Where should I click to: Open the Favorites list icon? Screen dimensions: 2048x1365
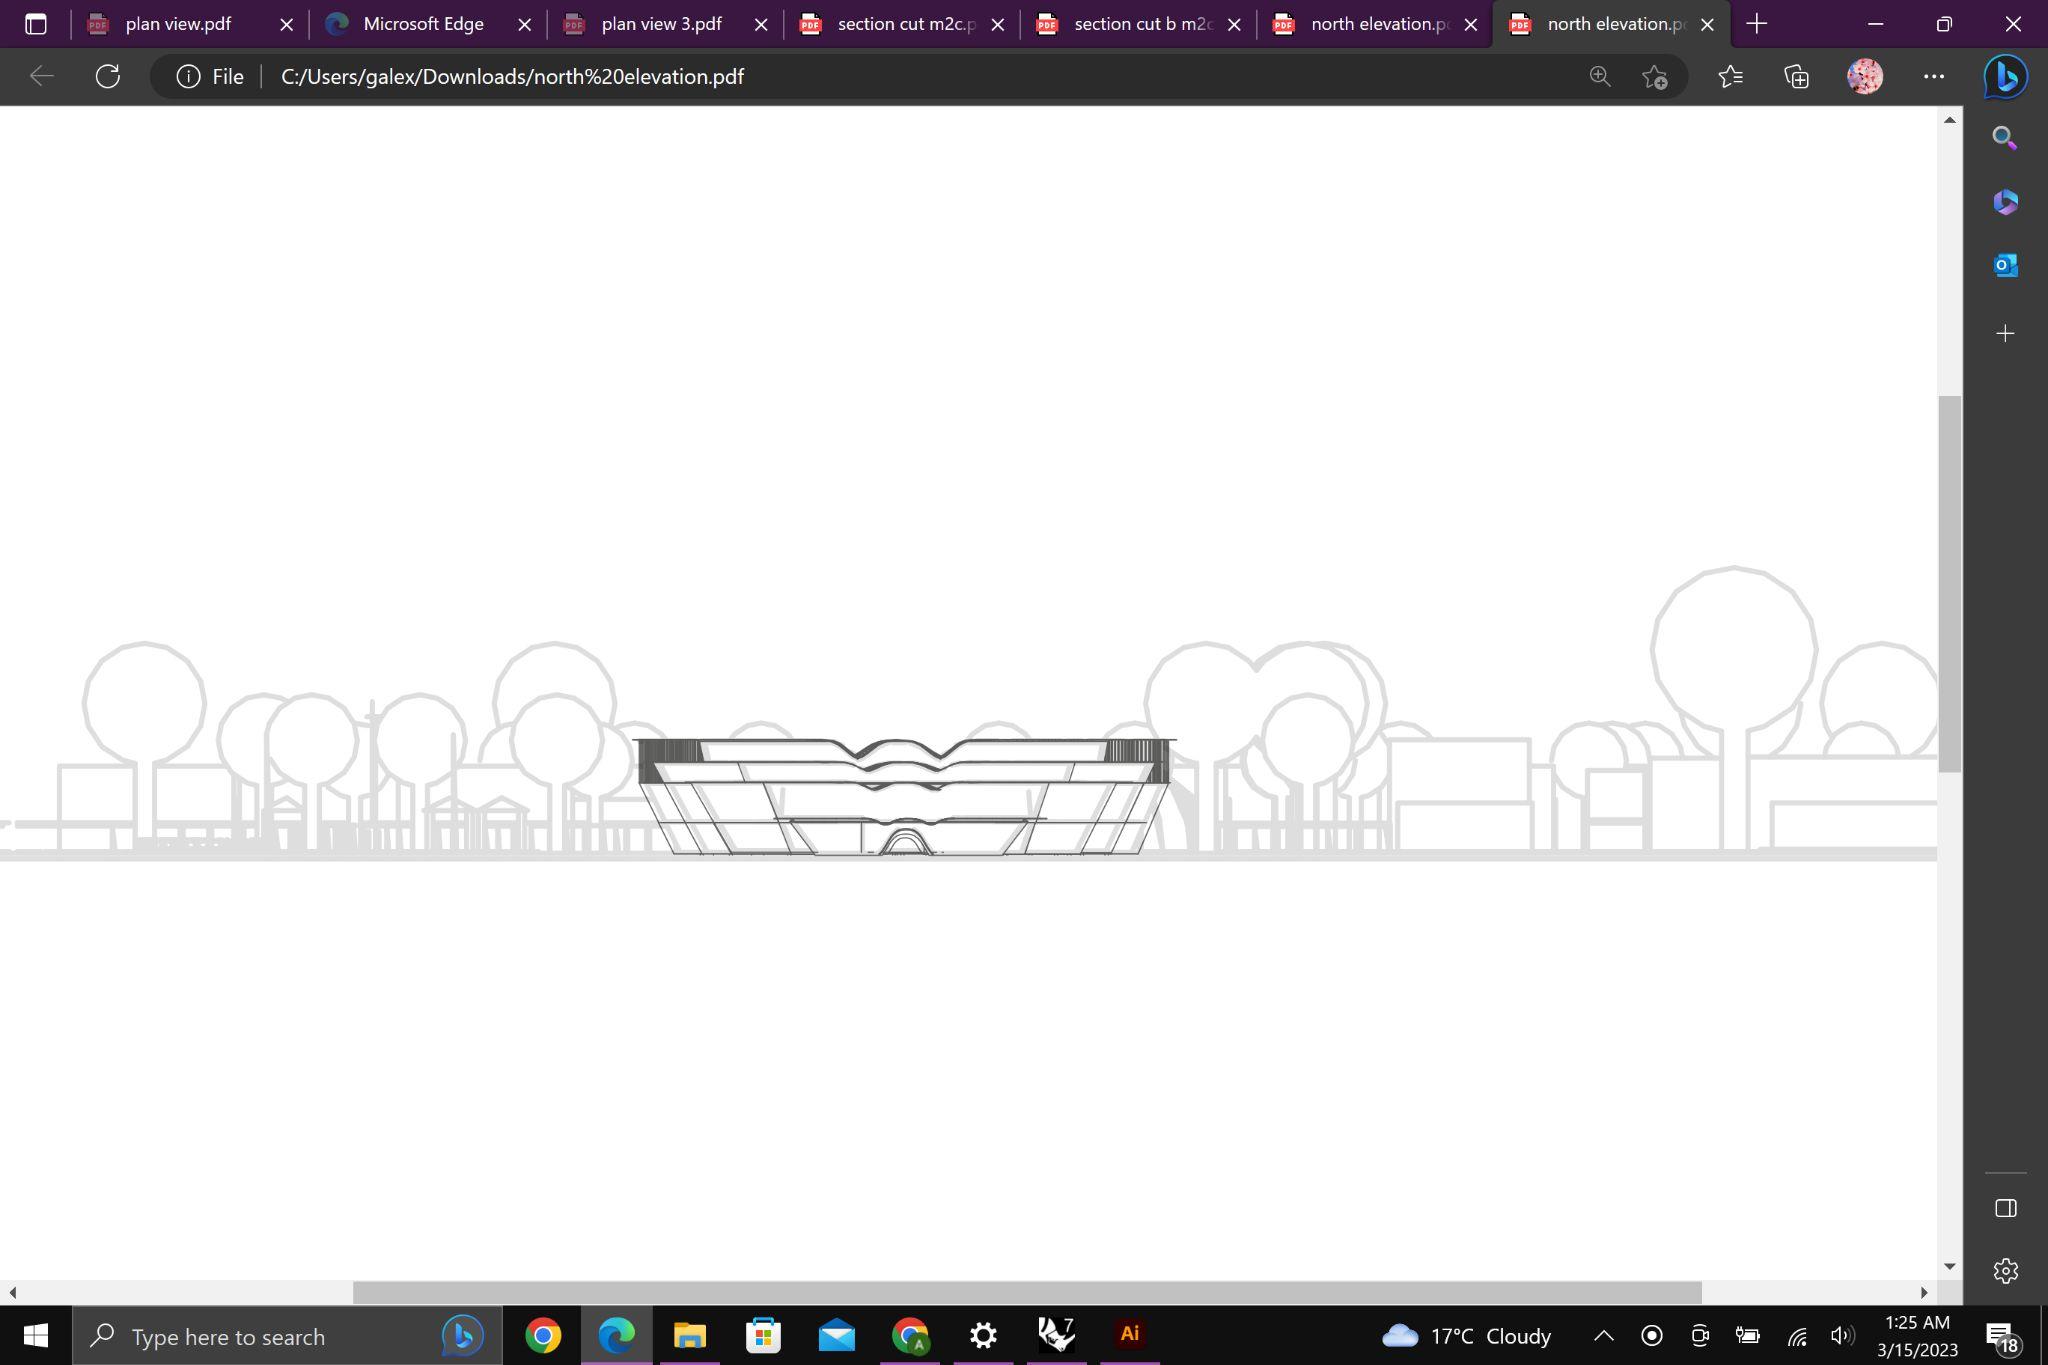(x=1730, y=77)
